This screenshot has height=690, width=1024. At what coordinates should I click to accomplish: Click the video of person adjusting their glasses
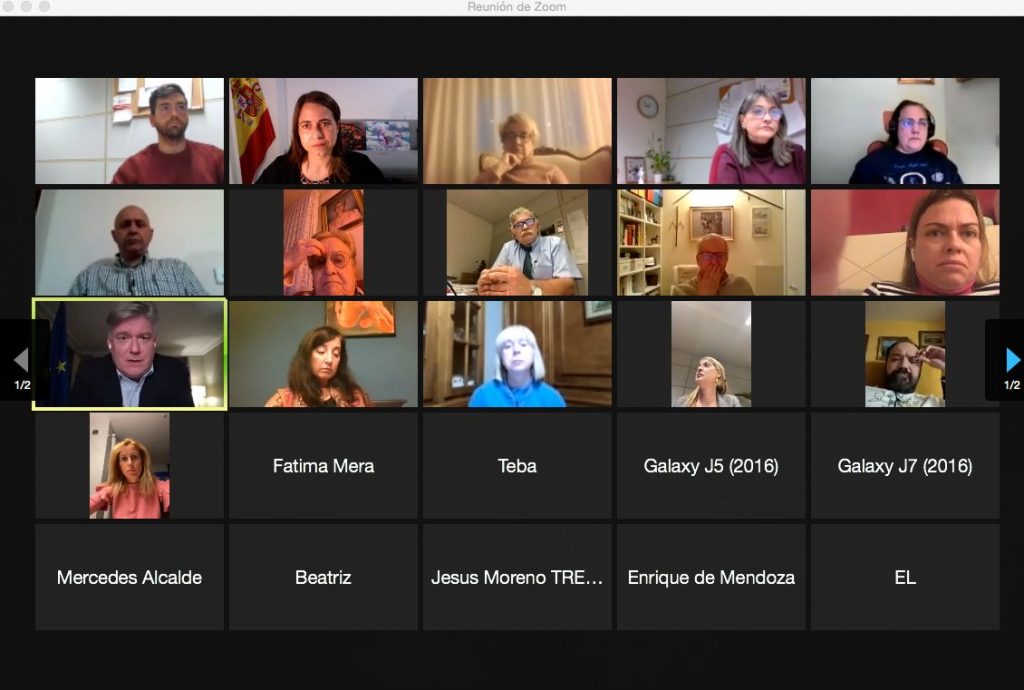point(323,243)
